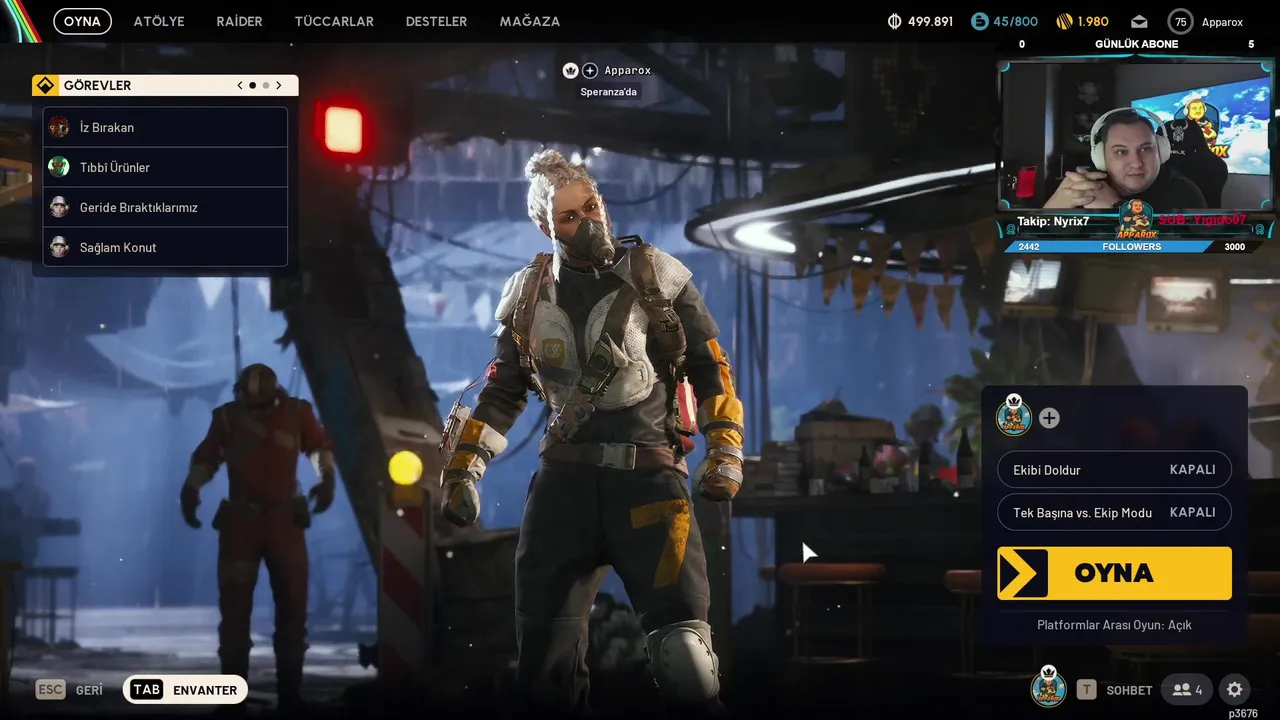
Task: Click the streamer webcam overlay
Action: point(1137,135)
